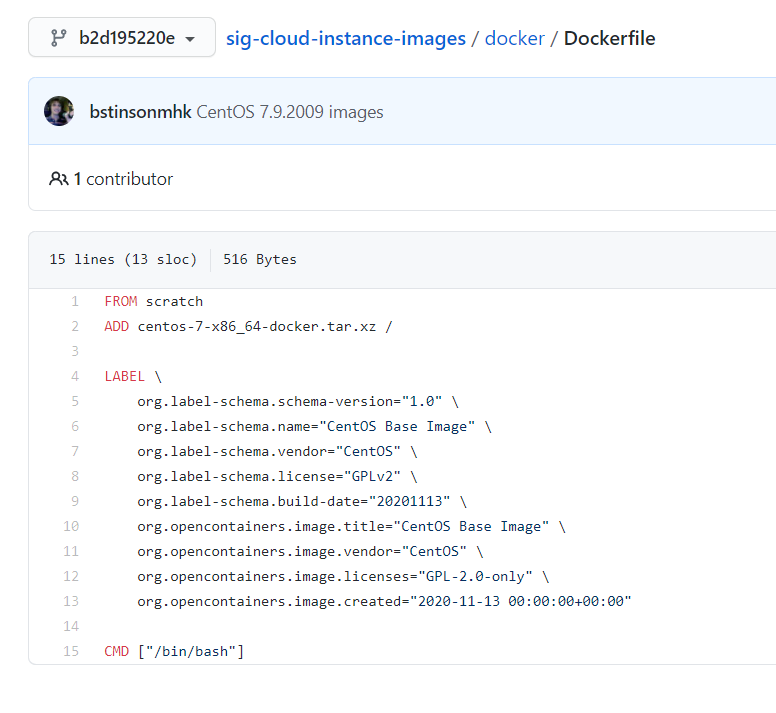Image resolution: width=776 pixels, height=713 pixels.
Task: Click the branch selector caret arrow
Action: 190,39
